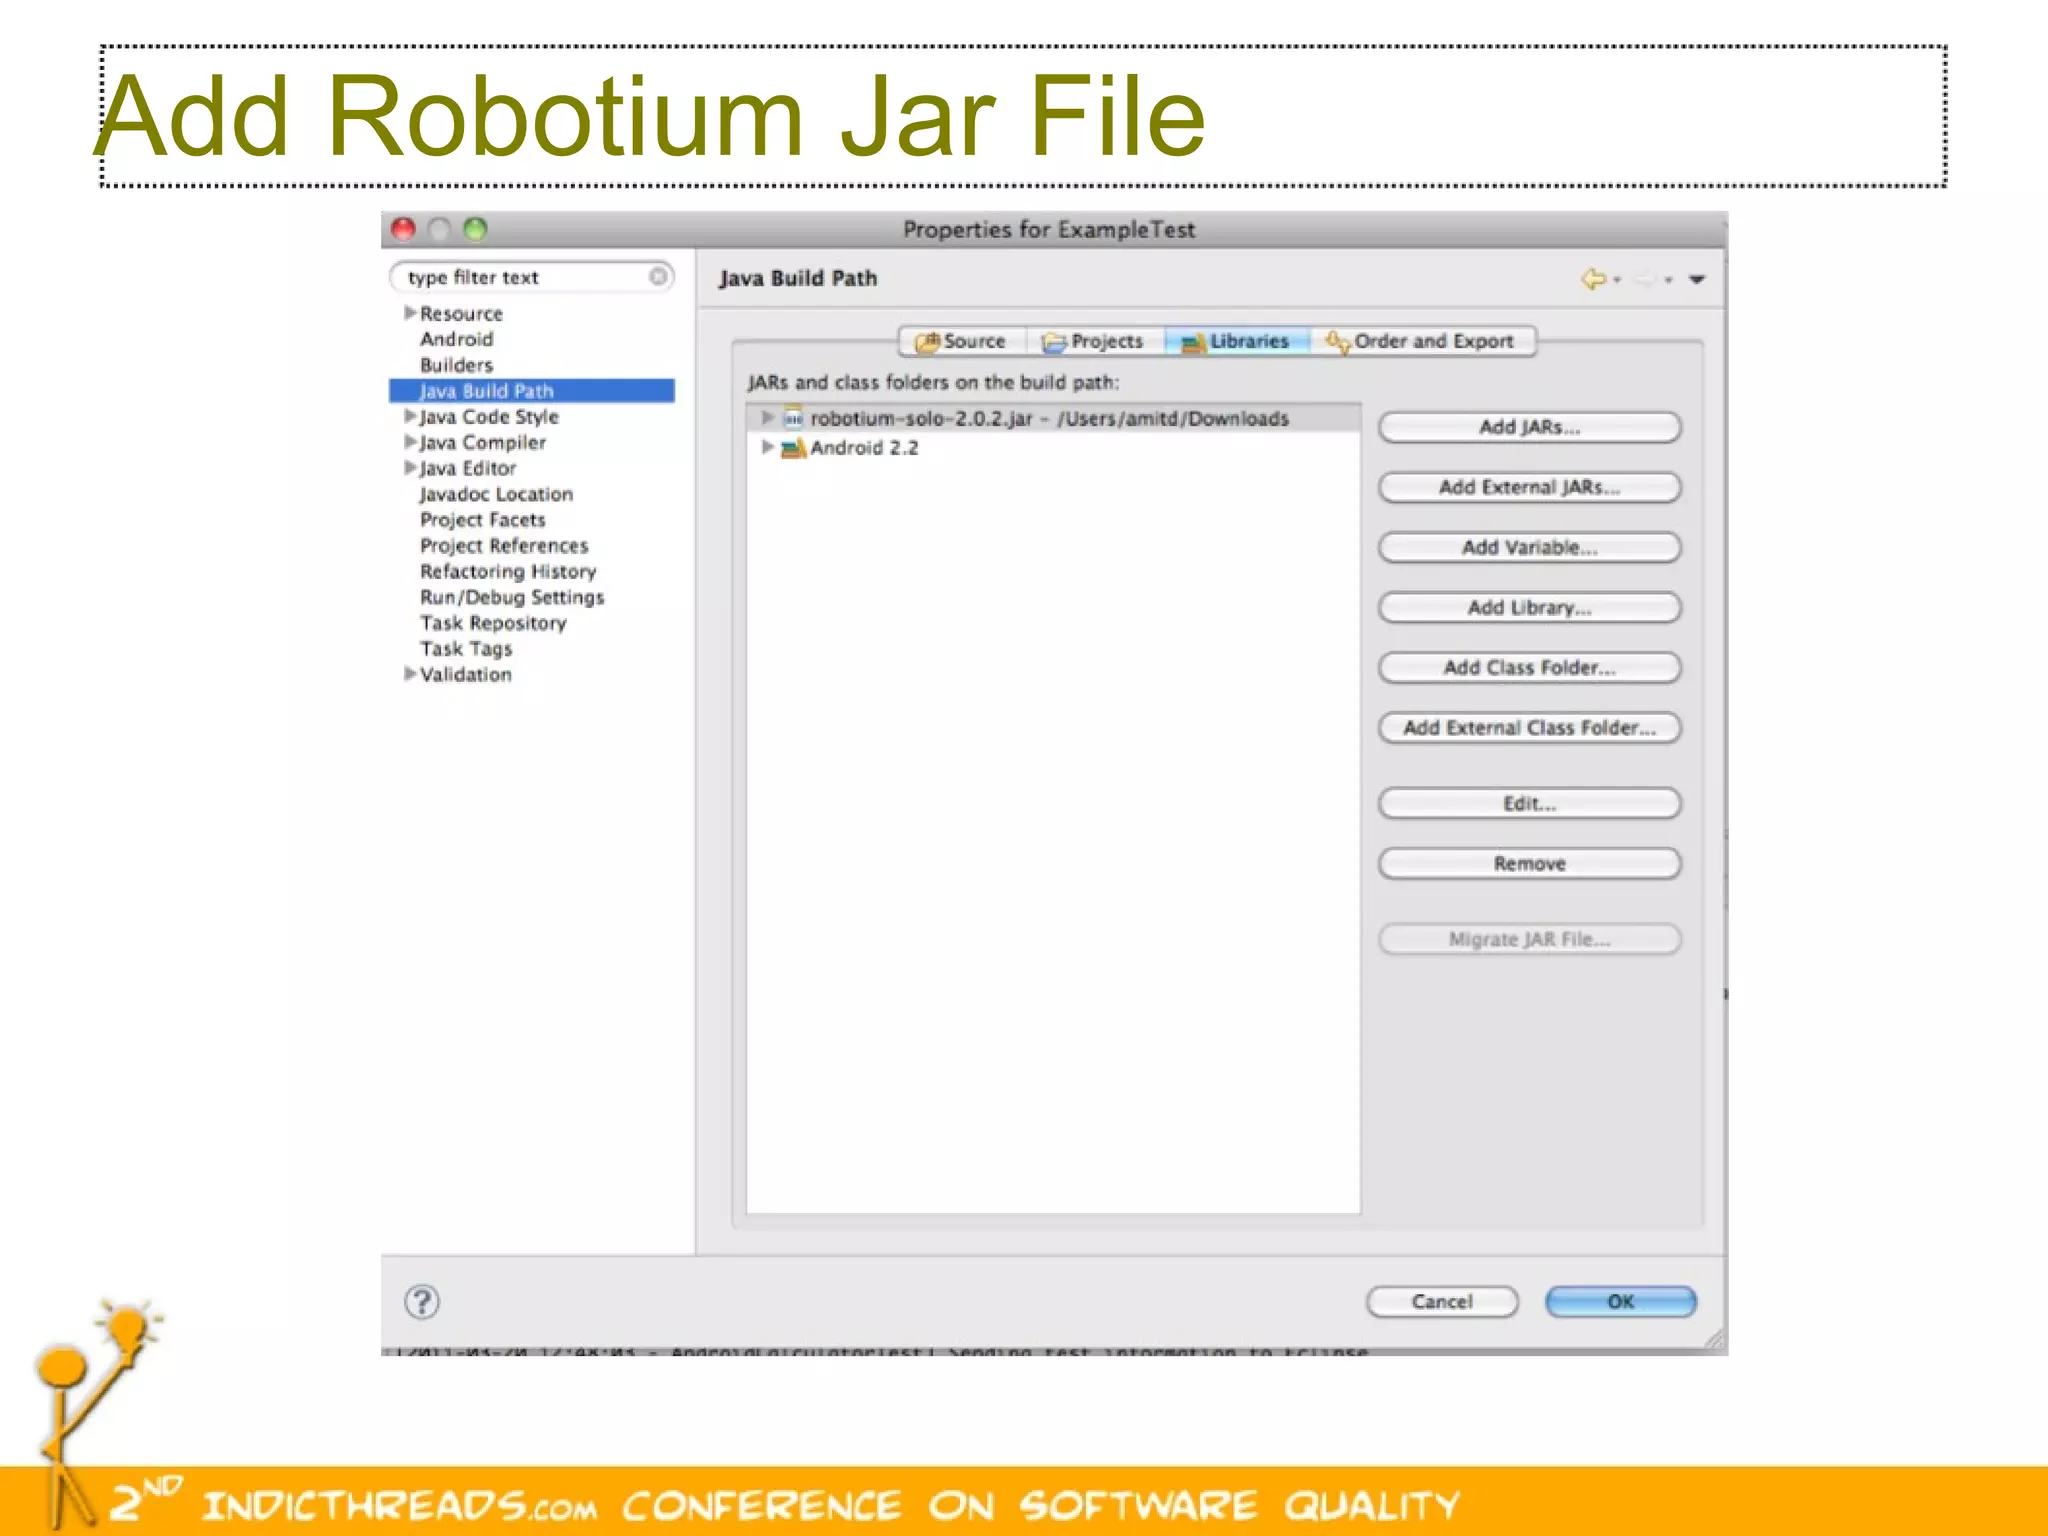Open the view menu triangle in header
This screenshot has width=2048, height=1536.
pyautogui.click(x=1697, y=280)
